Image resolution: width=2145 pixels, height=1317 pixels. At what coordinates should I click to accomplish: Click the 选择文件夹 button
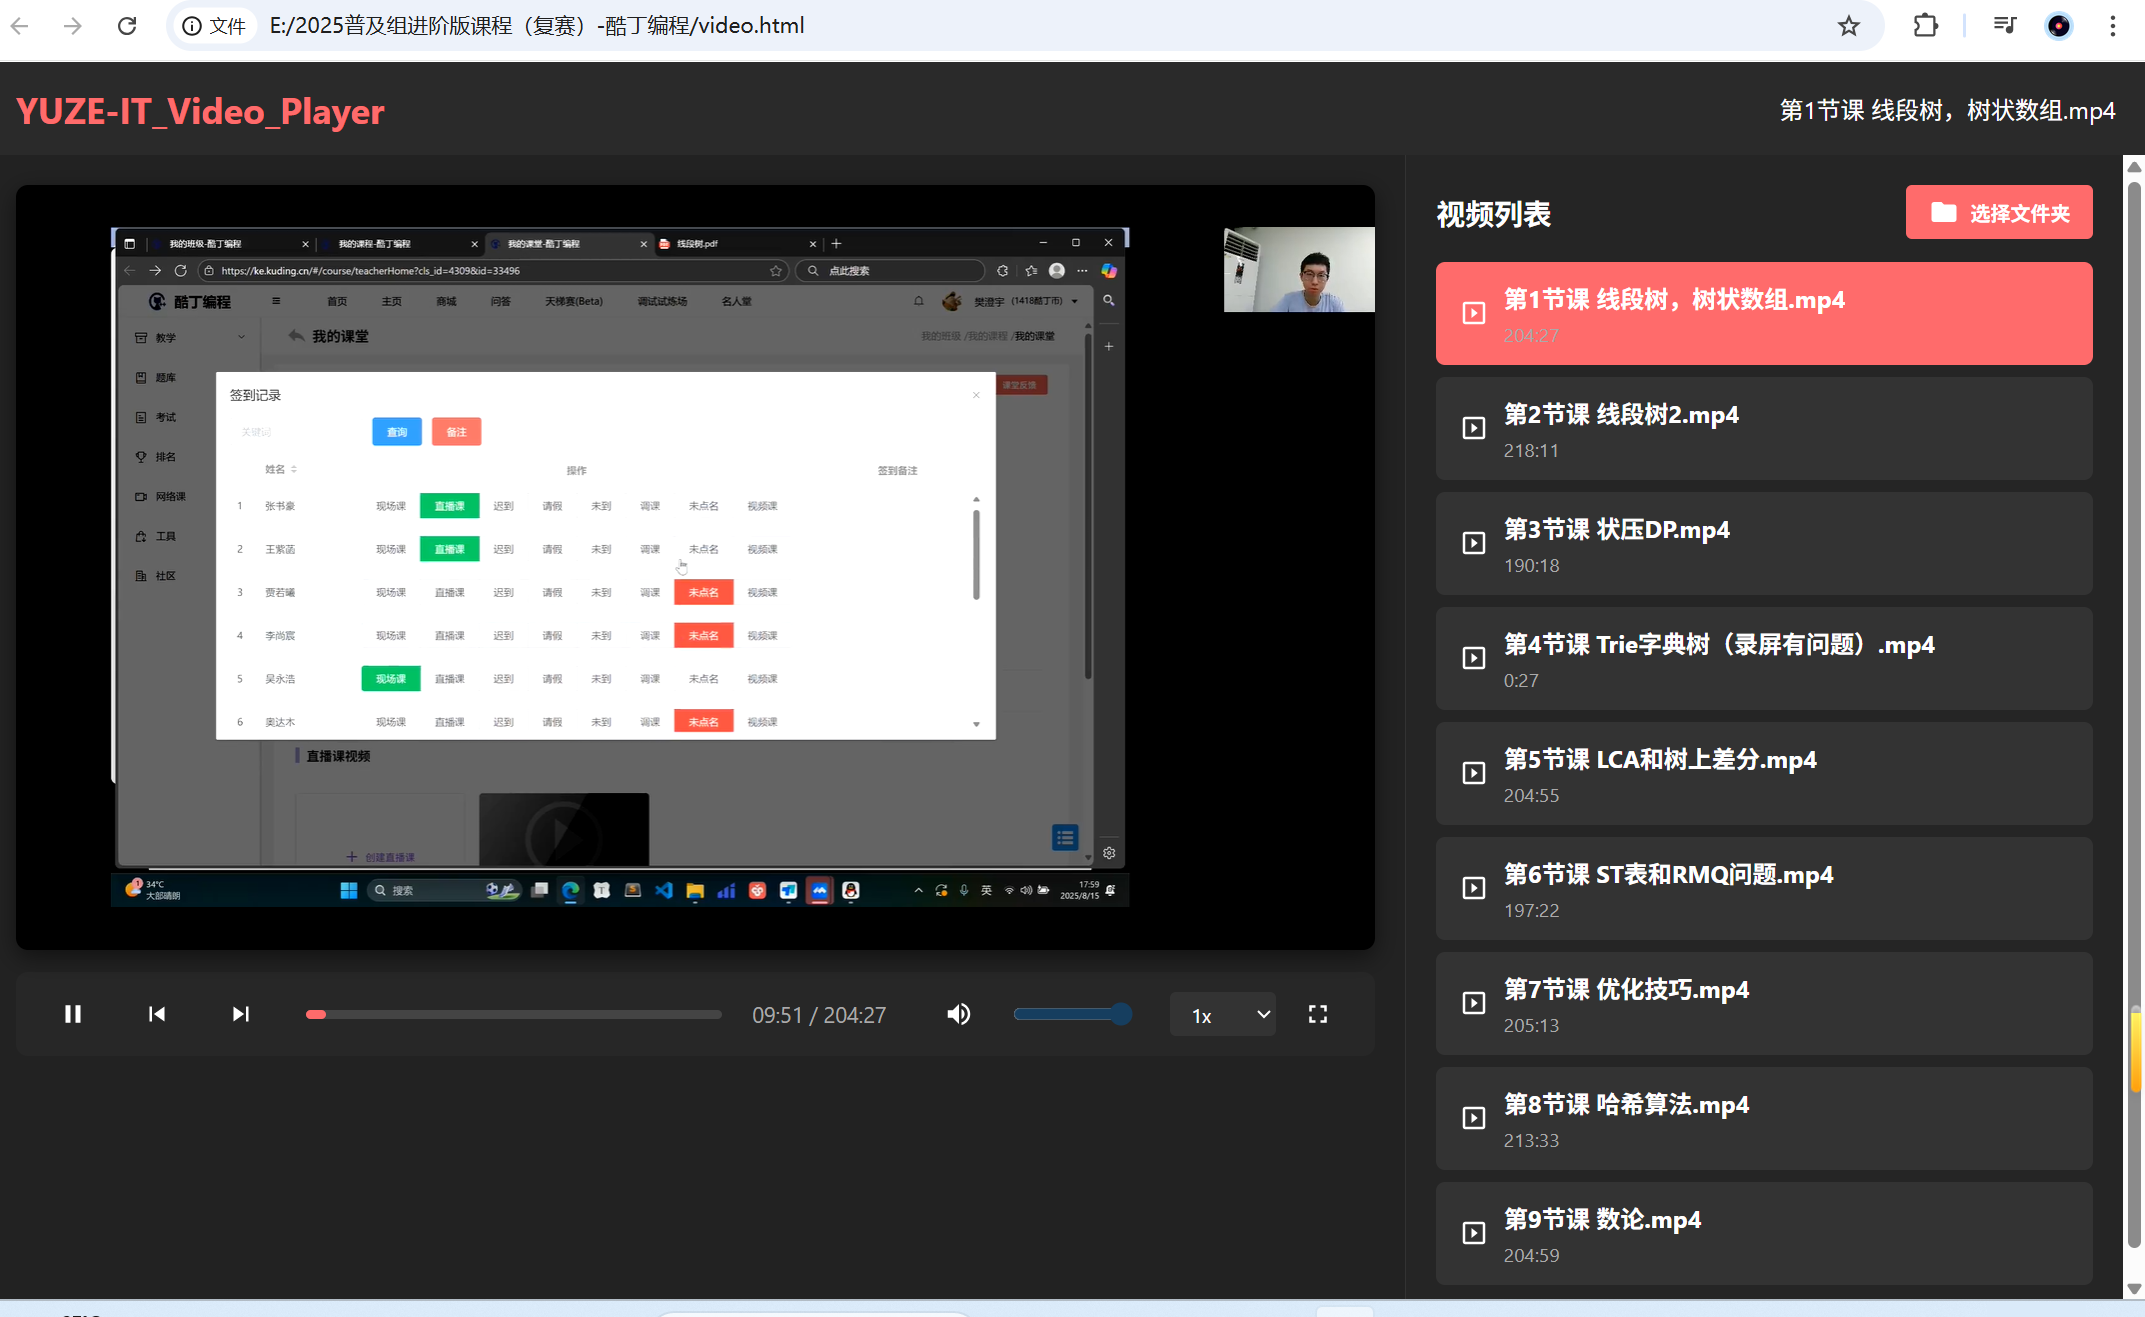1998,213
